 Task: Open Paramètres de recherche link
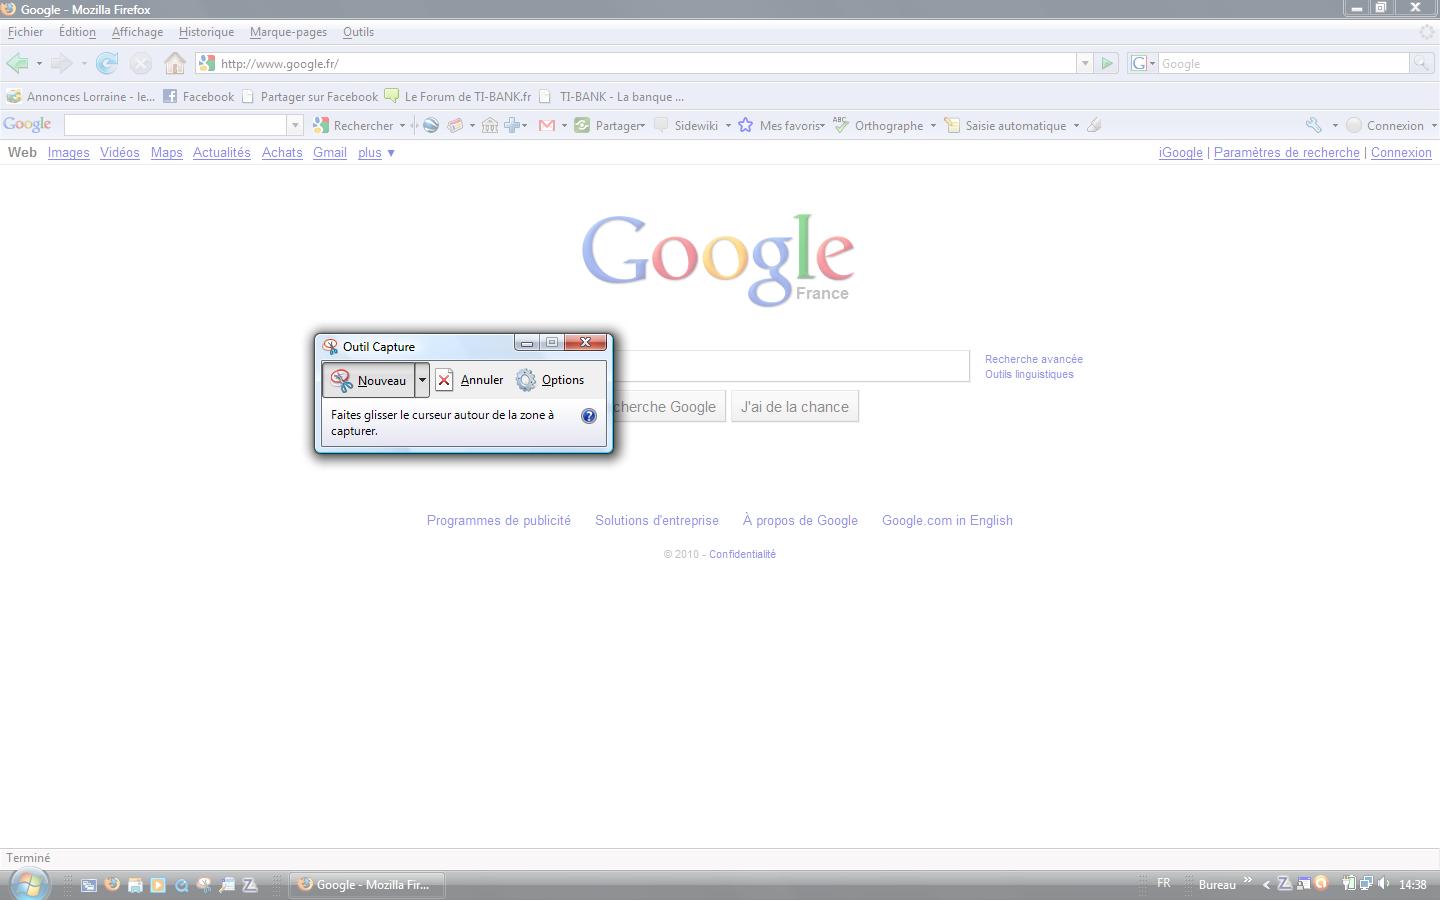pyautogui.click(x=1286, y=153)
